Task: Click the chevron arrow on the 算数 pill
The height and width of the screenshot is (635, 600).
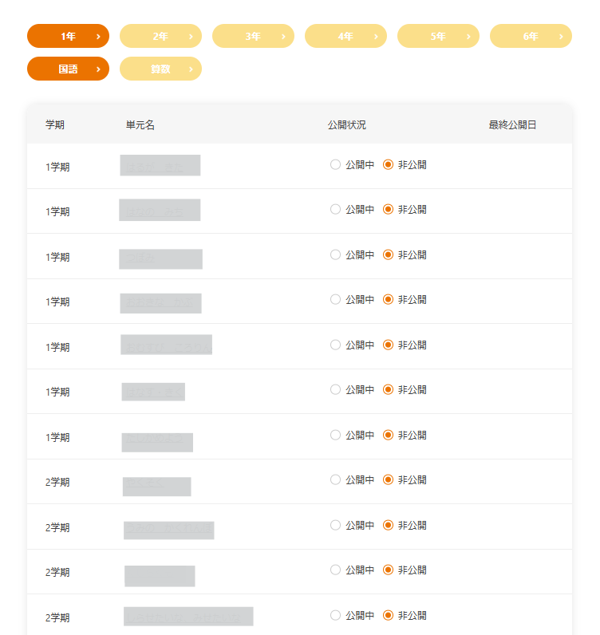Action: coord(191,69)
